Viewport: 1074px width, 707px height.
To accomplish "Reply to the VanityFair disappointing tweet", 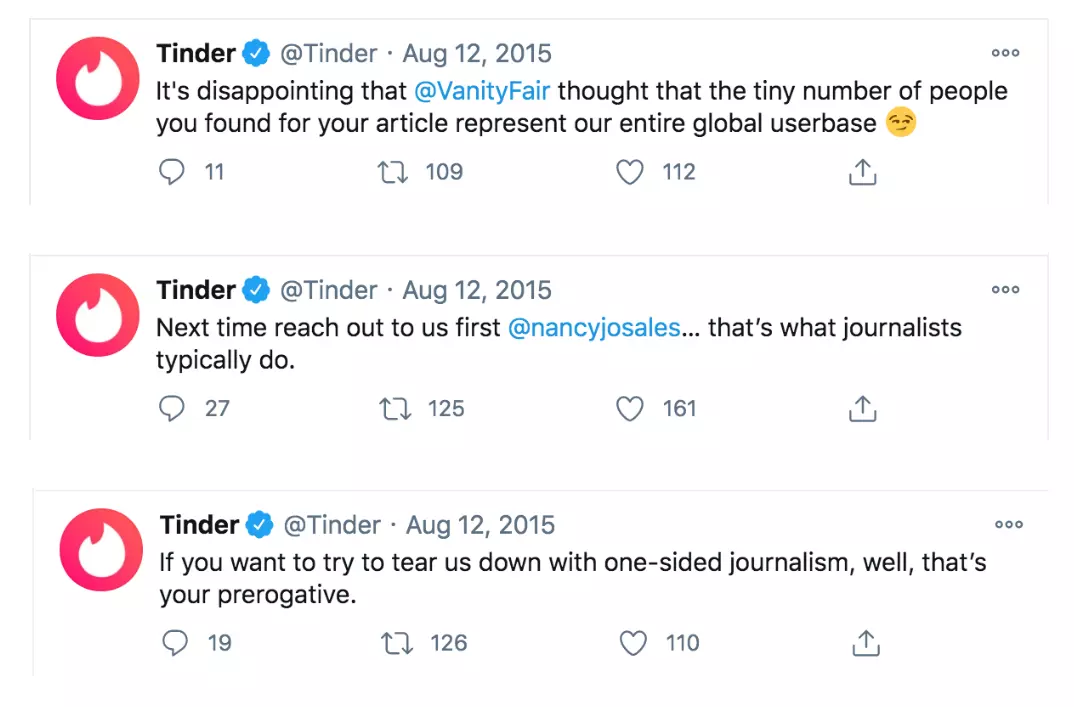I will tap(172, 172).
